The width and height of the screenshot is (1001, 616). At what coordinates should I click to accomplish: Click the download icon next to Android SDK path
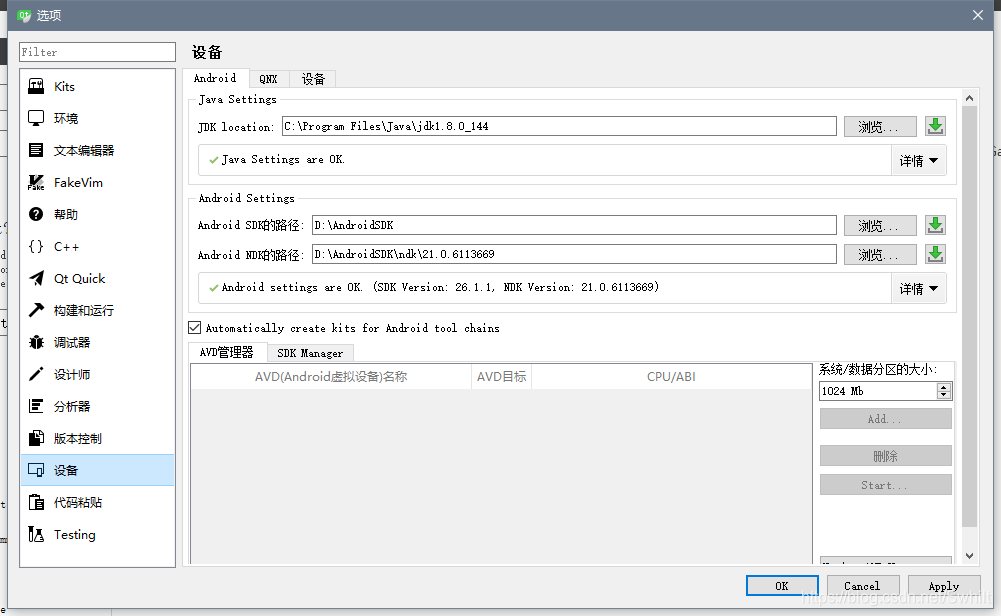(x=934, y=225)
